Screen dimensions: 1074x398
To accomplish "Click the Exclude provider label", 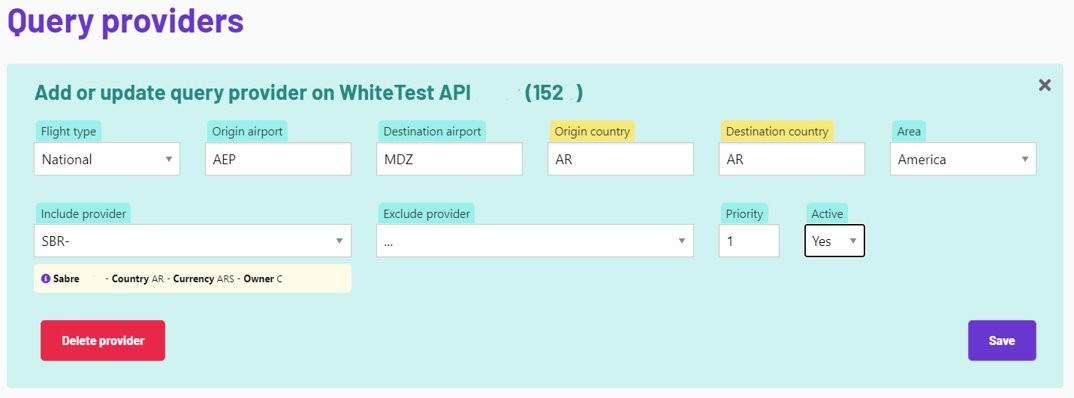I will tap(427, 214).
